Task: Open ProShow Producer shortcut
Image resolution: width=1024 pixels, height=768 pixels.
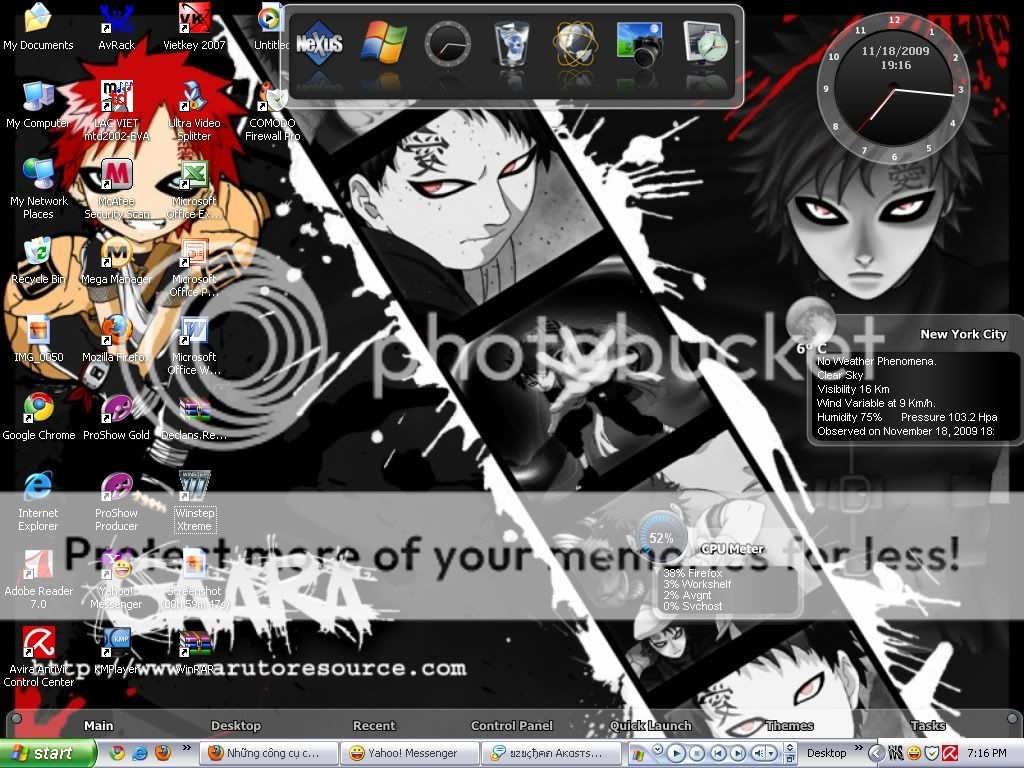Action: pos(116,502)
